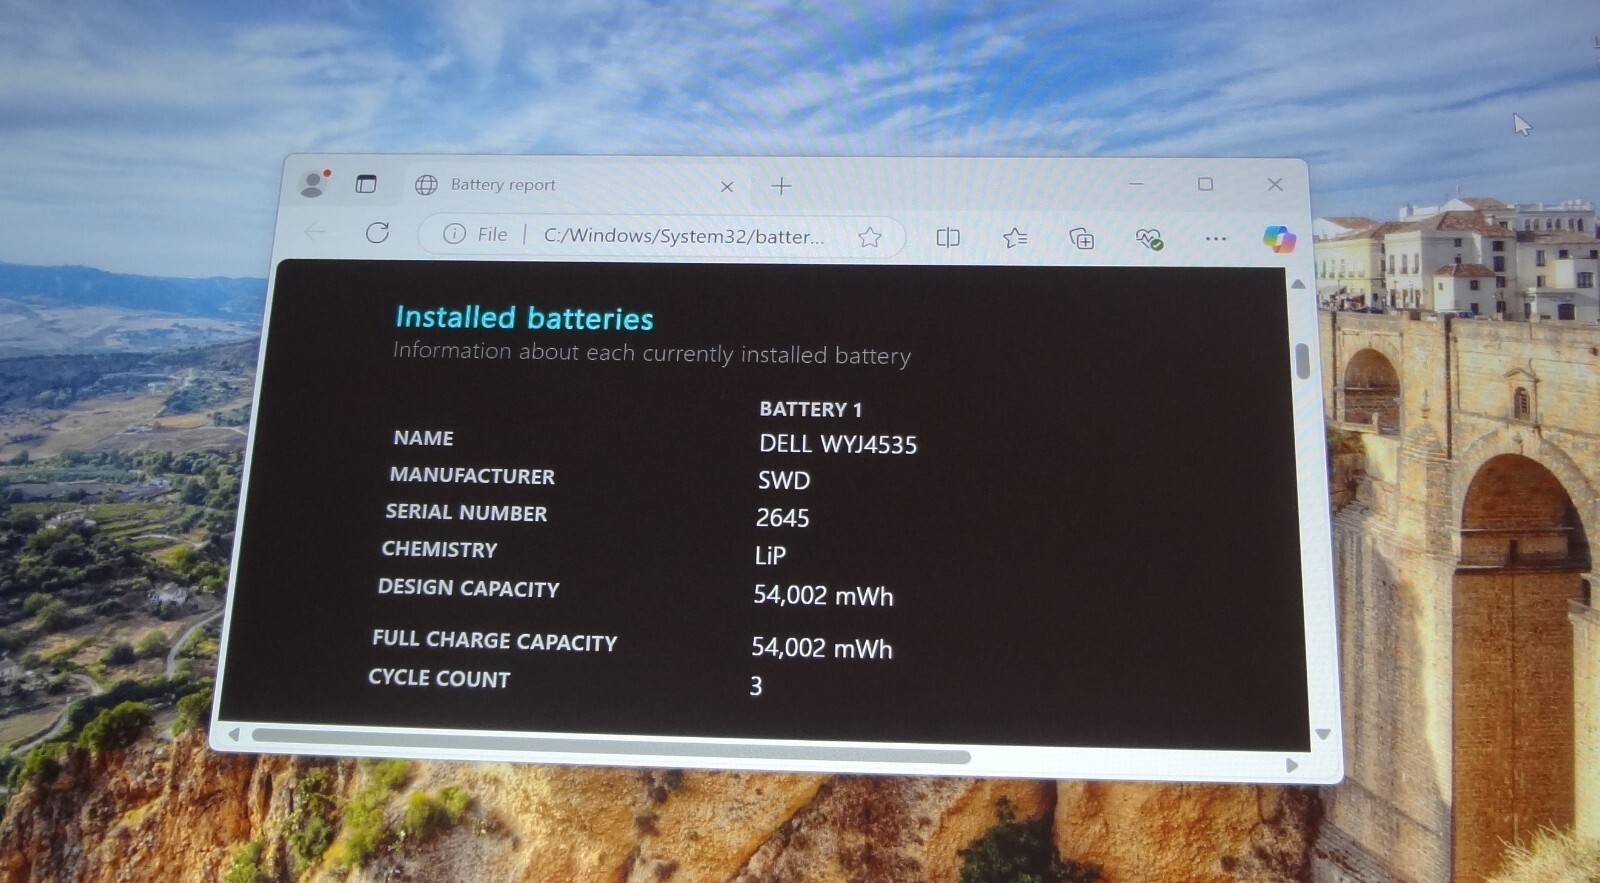Screen dimensions: 1600x883
Task: Open Browser essentials heart icon
Action: [x=1148, y=239]
